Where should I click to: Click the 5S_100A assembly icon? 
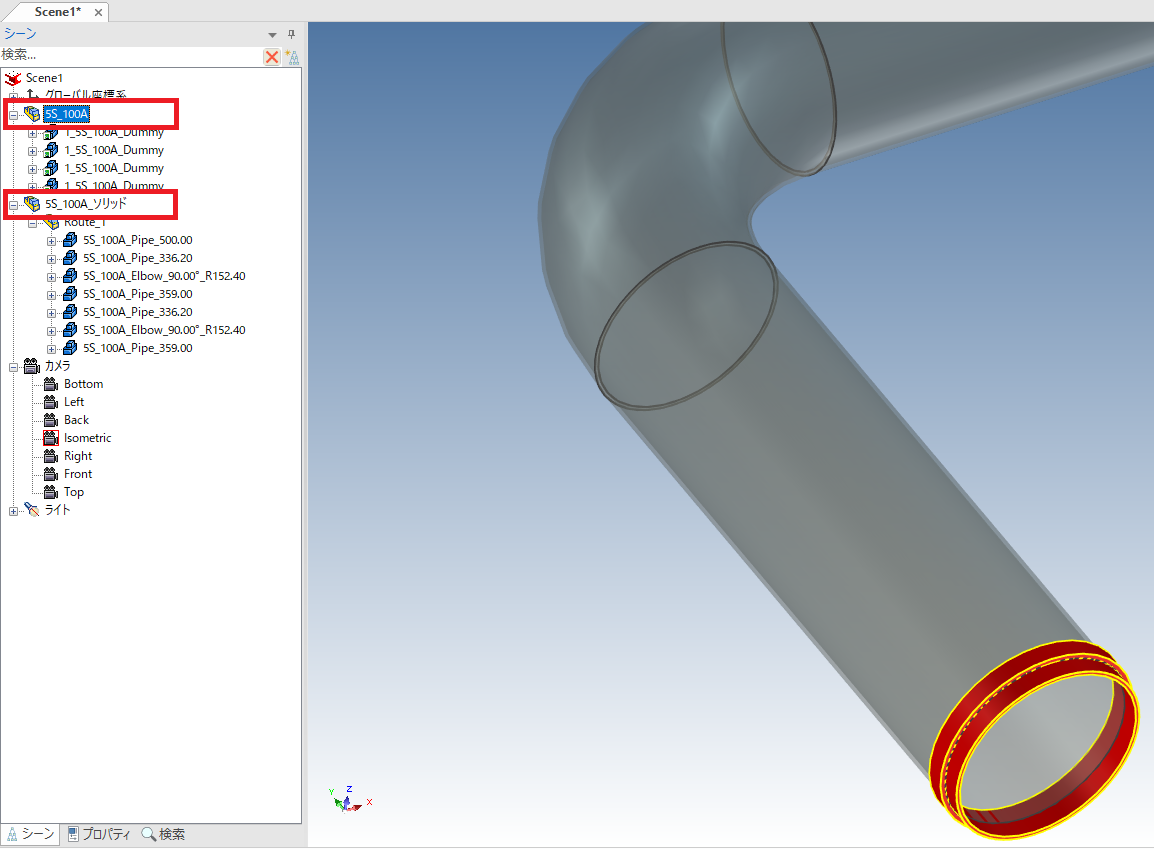tap(32, 114)
